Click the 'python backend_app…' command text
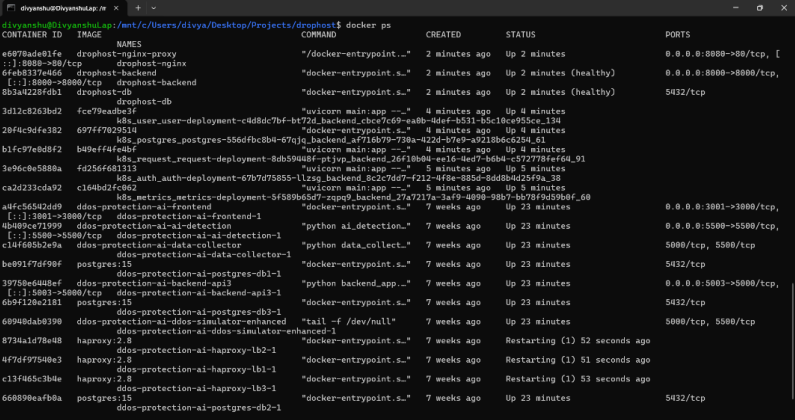 pyautogui.click(x=356, y=284)
